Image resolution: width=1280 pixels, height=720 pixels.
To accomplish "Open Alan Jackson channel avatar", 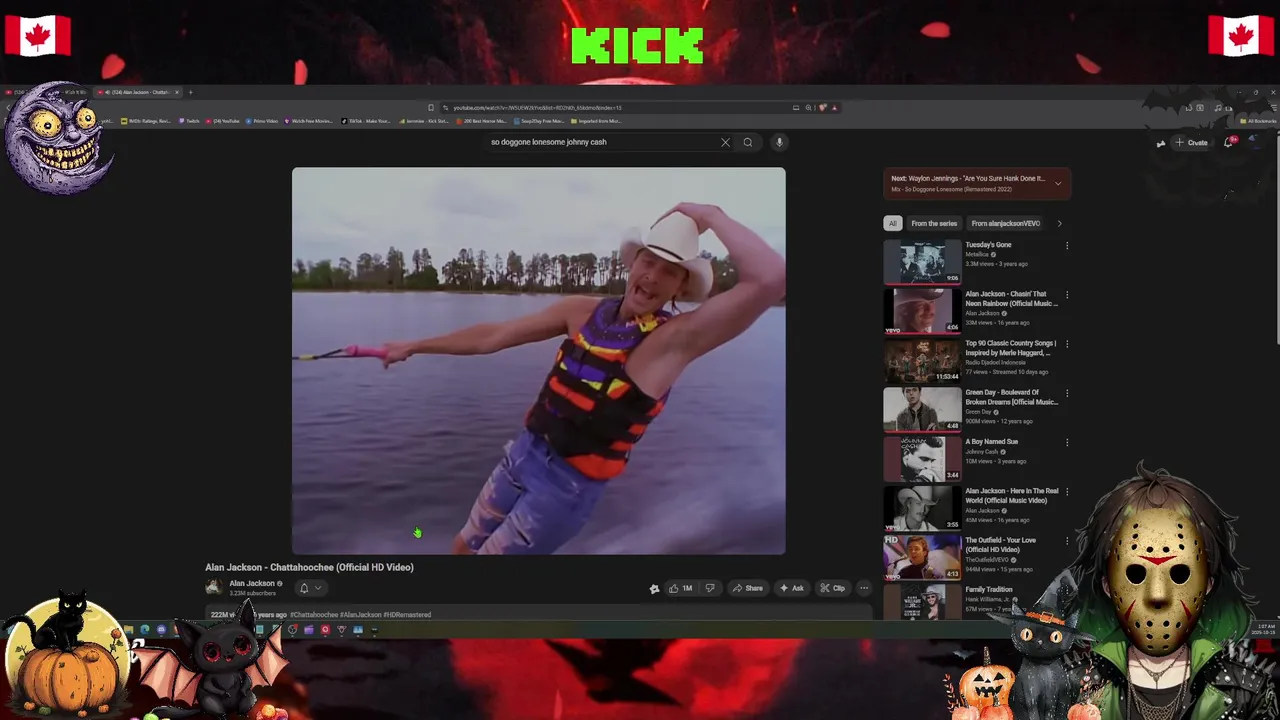I will [214, 587].
